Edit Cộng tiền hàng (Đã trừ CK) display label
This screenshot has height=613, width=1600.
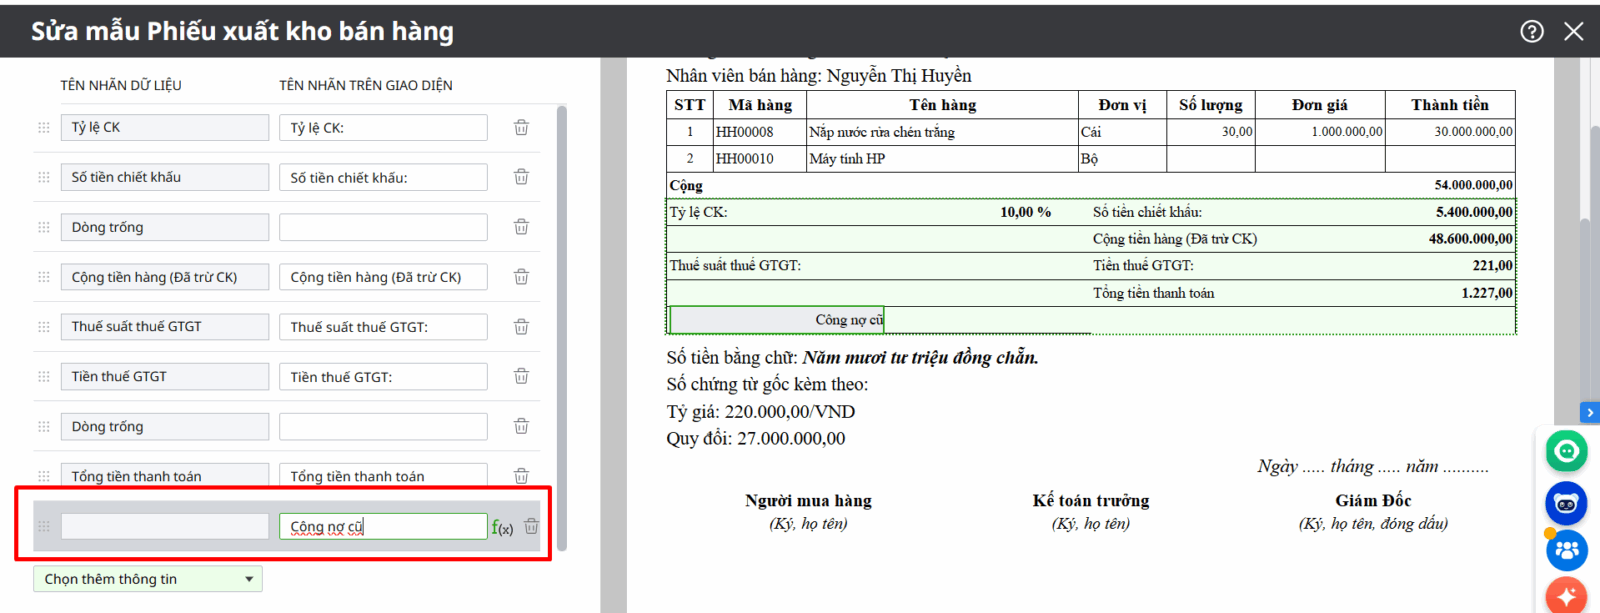tap(383, 277)
